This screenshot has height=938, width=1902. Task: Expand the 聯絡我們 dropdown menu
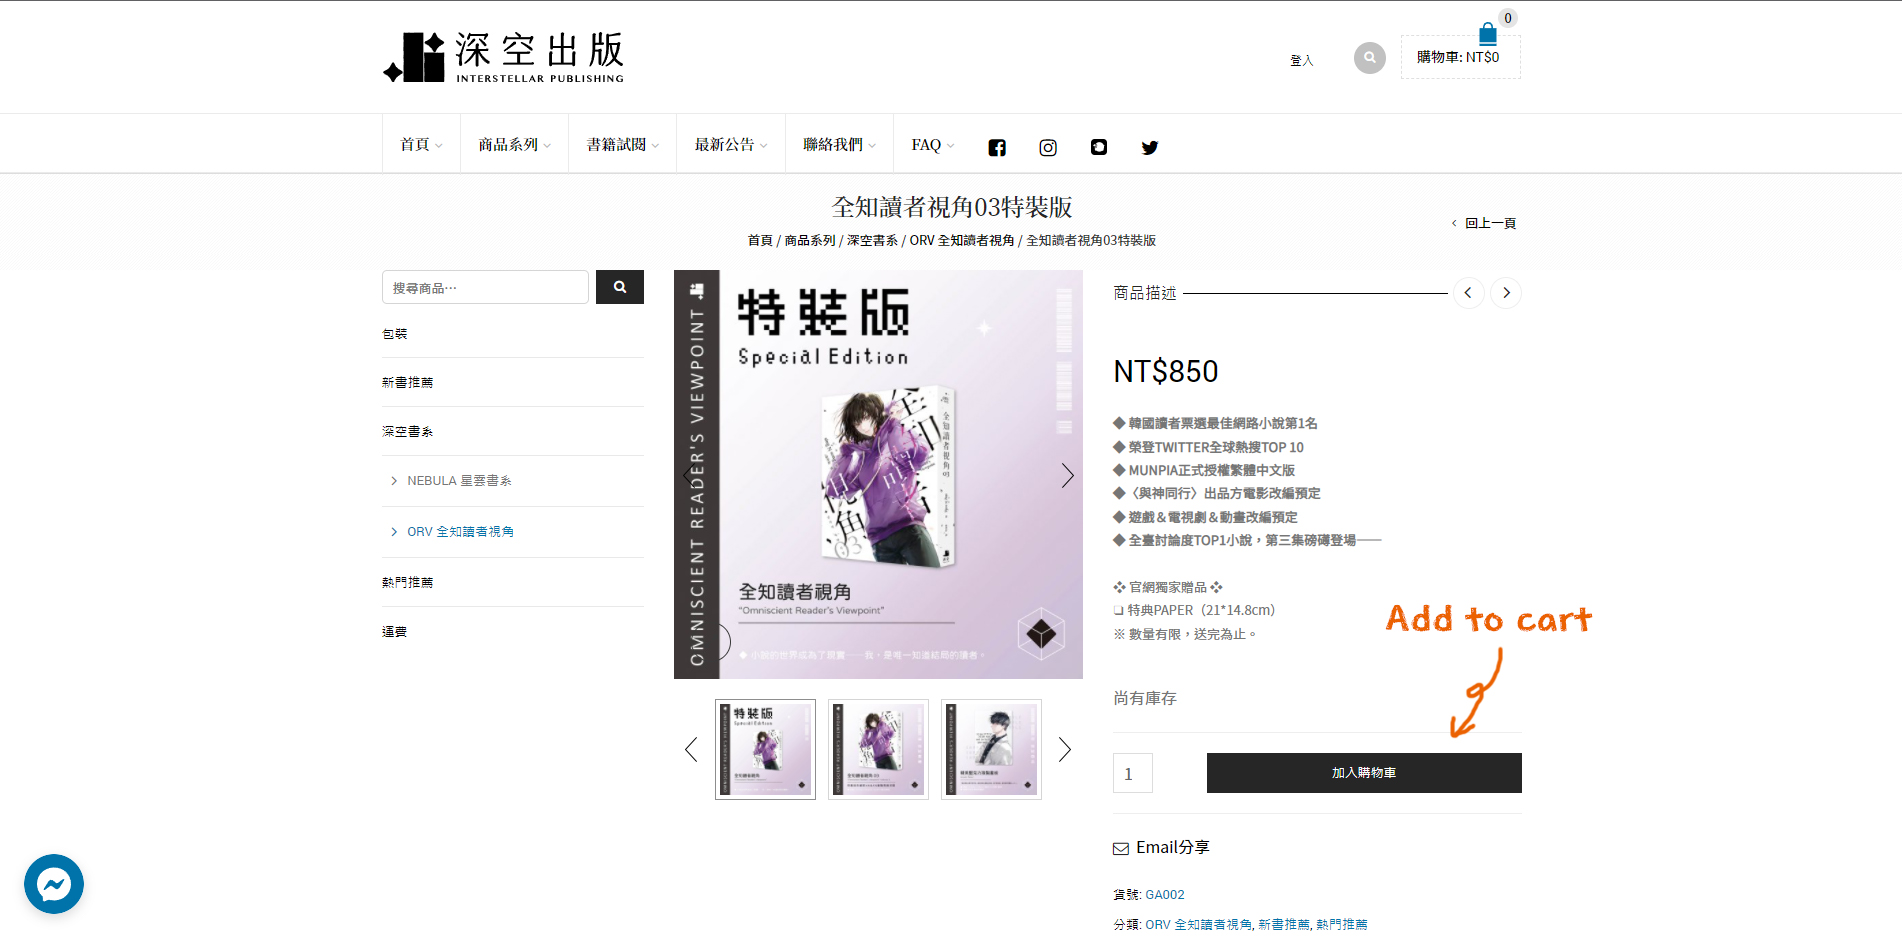tap(839, 144)
